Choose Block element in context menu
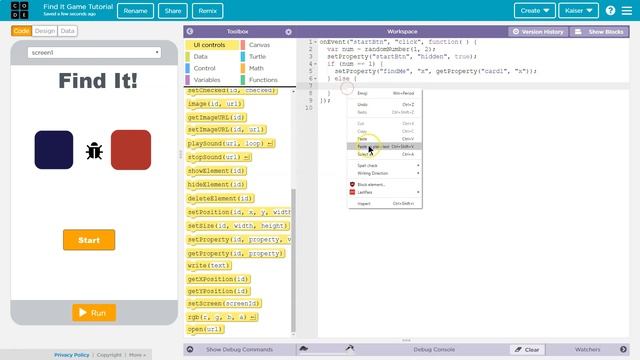 click(x=384, y=184)
